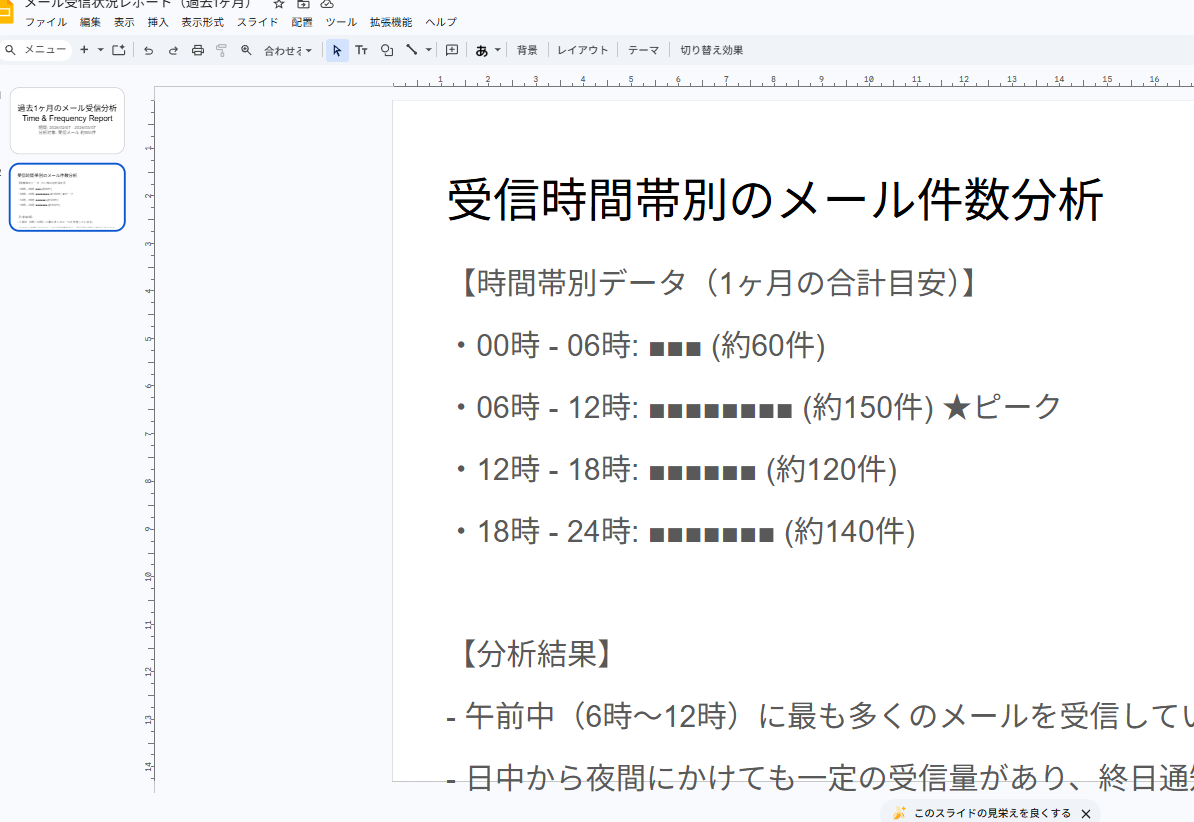This screenshot has width=1194, height=822.
Task: Select the text box tool
Action: 362,50
